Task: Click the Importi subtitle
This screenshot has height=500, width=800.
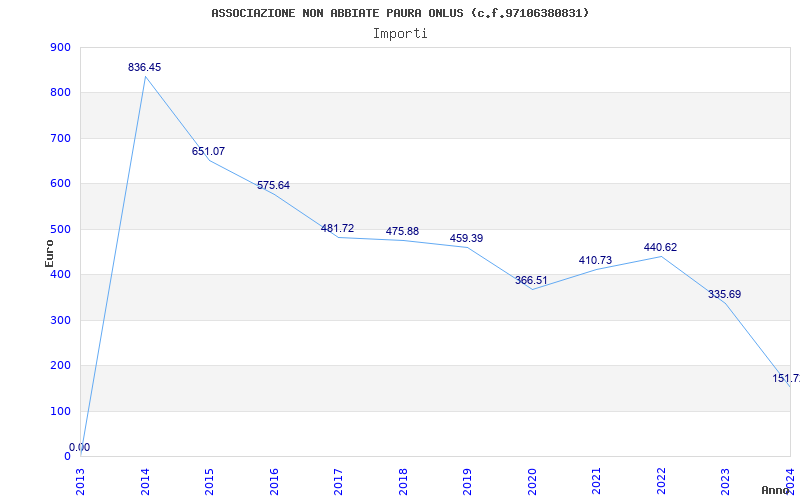Action: coord(400,34)
